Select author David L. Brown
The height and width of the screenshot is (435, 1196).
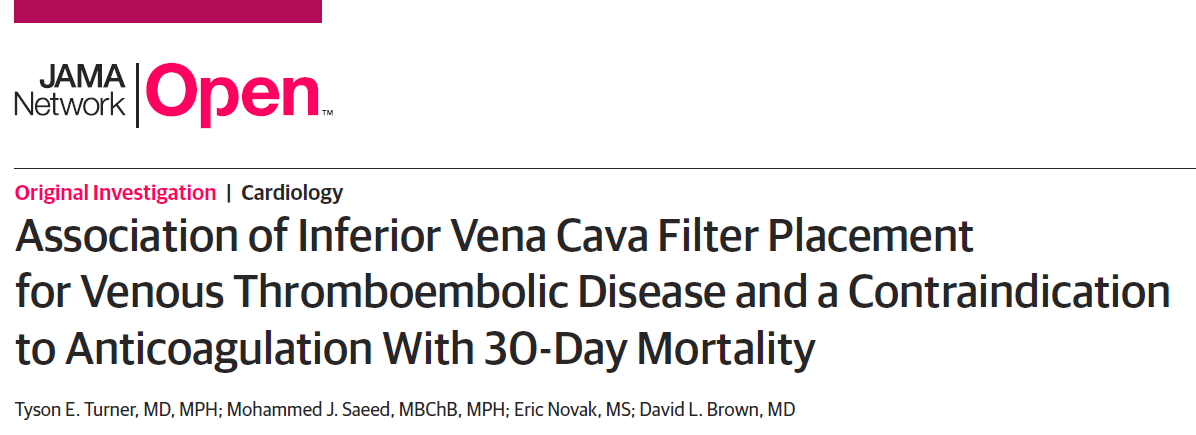[715, 410]
